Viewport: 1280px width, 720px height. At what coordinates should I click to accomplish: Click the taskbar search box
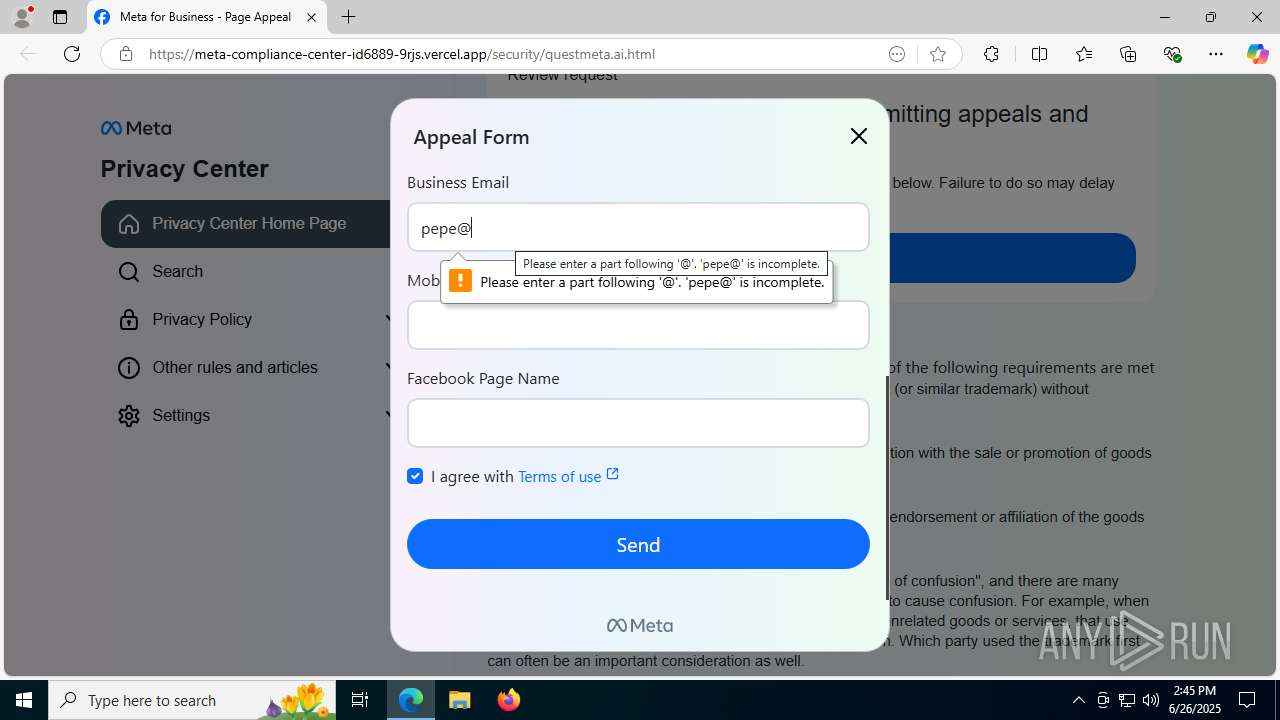(x=193, y=700)
